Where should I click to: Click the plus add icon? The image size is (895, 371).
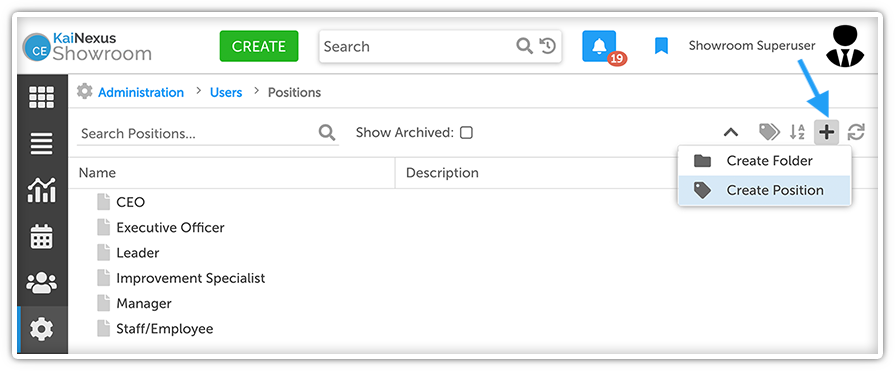point(826,132)
